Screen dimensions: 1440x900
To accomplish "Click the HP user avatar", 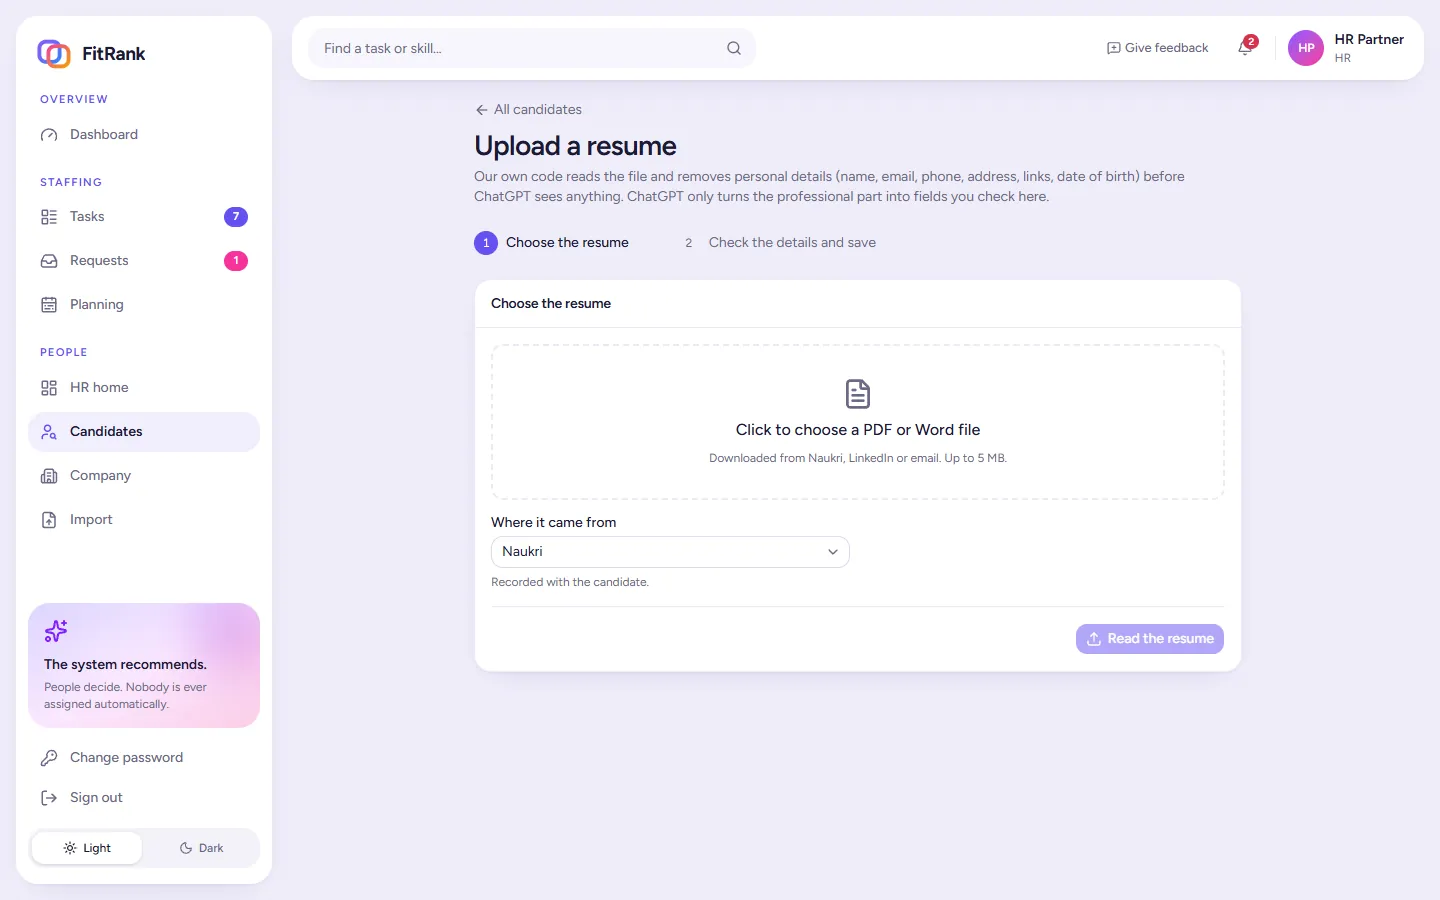I will pyautogui.click(x=1306, y=48).
